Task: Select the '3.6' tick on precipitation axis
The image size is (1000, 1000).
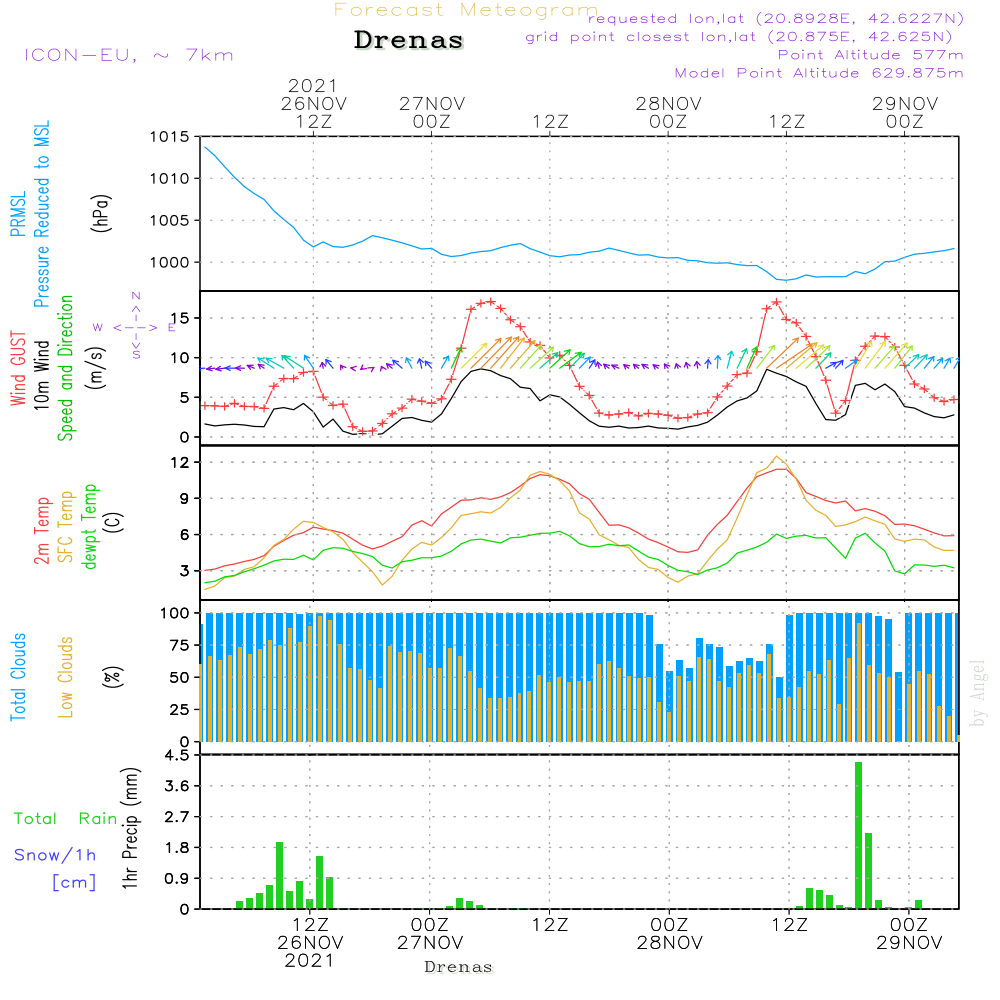Action: [177, 786]
